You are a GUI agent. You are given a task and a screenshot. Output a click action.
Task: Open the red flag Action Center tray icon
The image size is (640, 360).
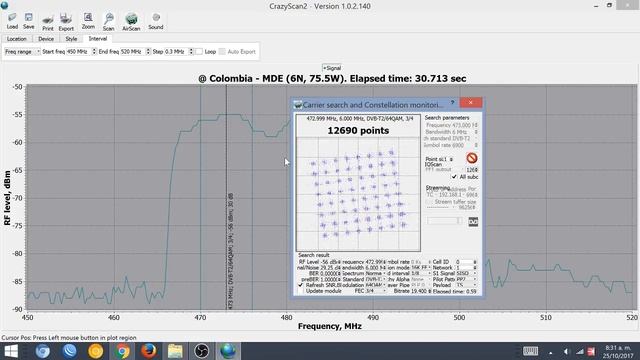click(x=591, y=351)
